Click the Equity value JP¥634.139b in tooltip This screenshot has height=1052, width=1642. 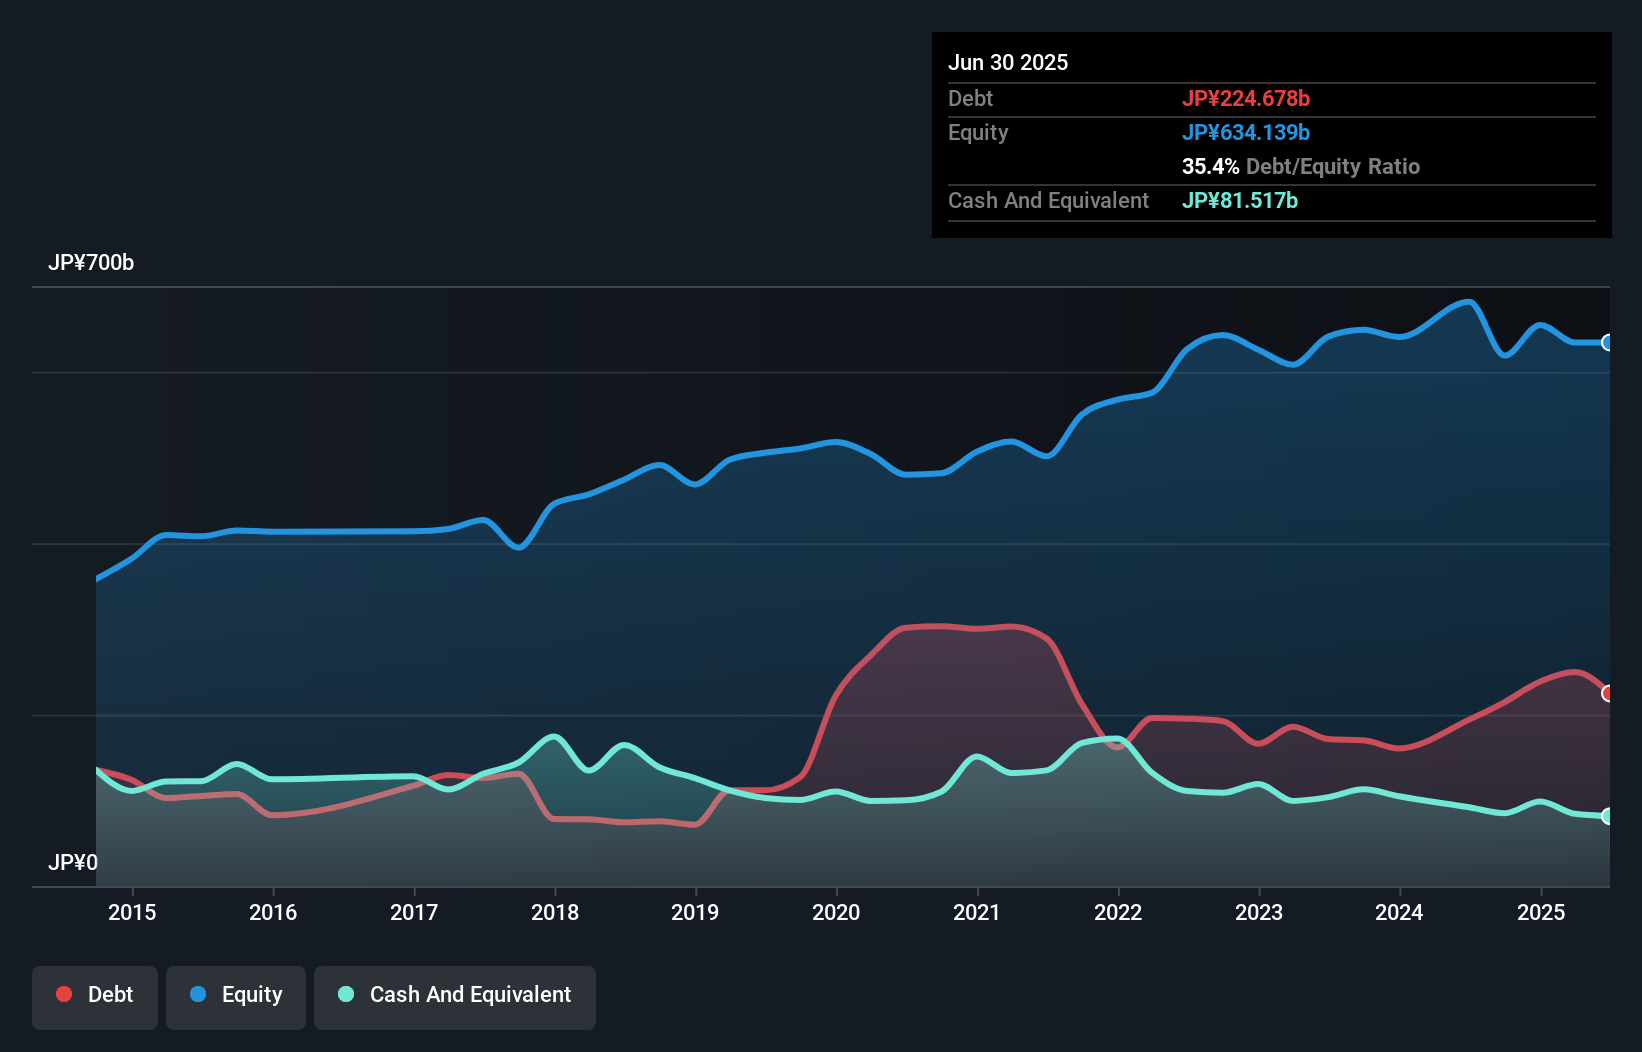click(1247, 132)
